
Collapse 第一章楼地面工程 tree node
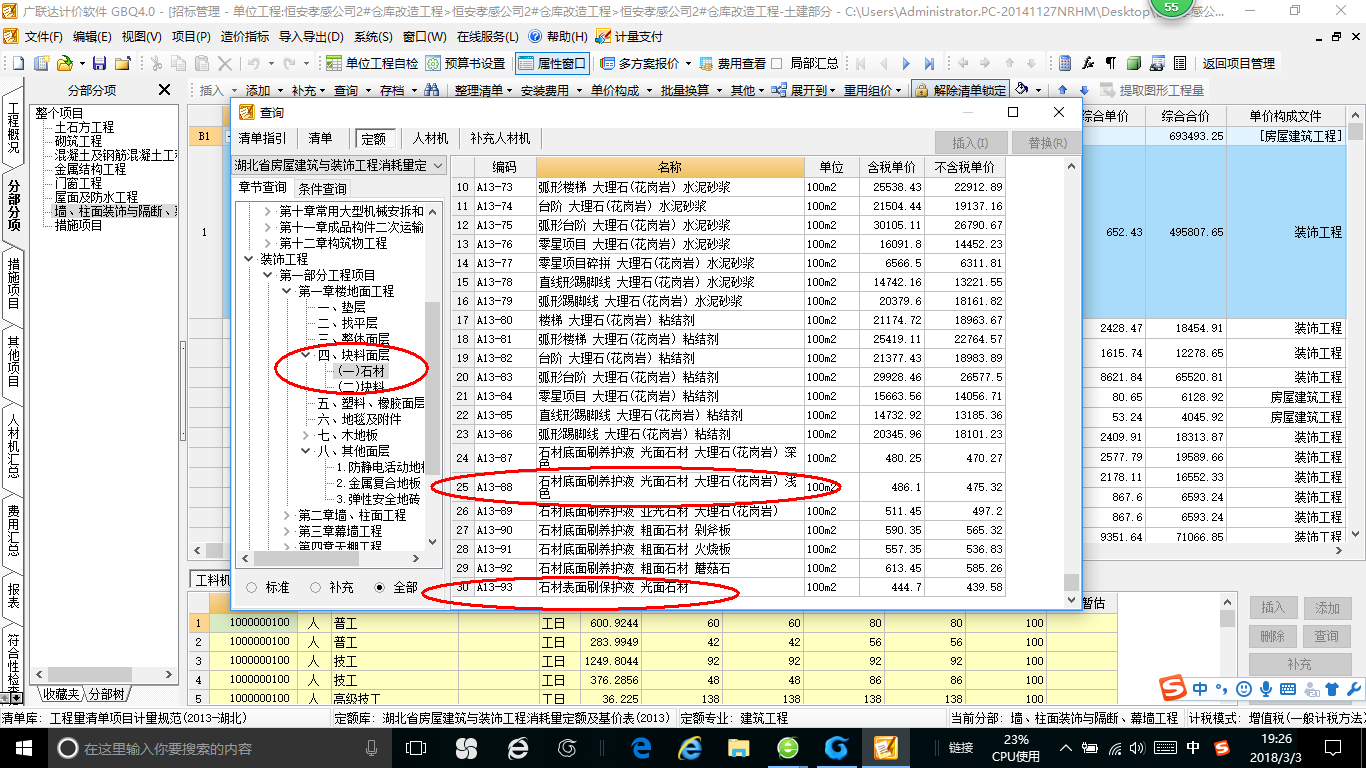(x=286, y=291)
